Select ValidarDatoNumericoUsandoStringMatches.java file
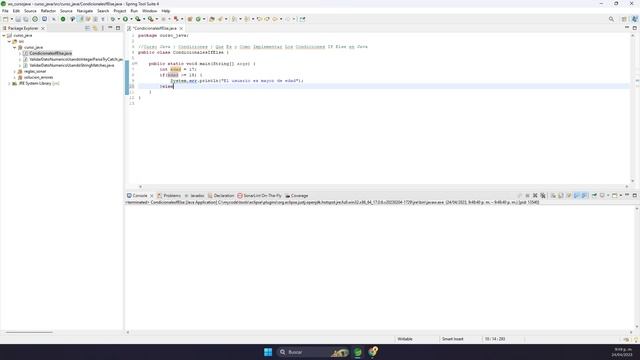Screen dimensions: 640x360 click(x=71, y=65)
